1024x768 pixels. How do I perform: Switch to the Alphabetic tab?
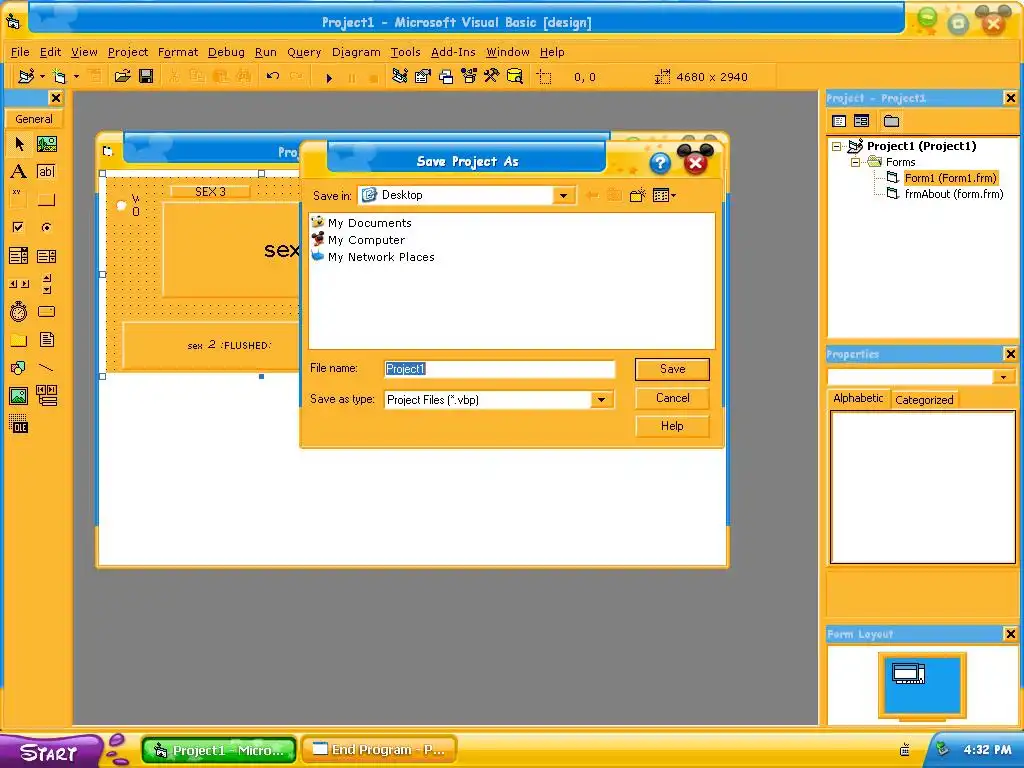click(x=858, y=398)
